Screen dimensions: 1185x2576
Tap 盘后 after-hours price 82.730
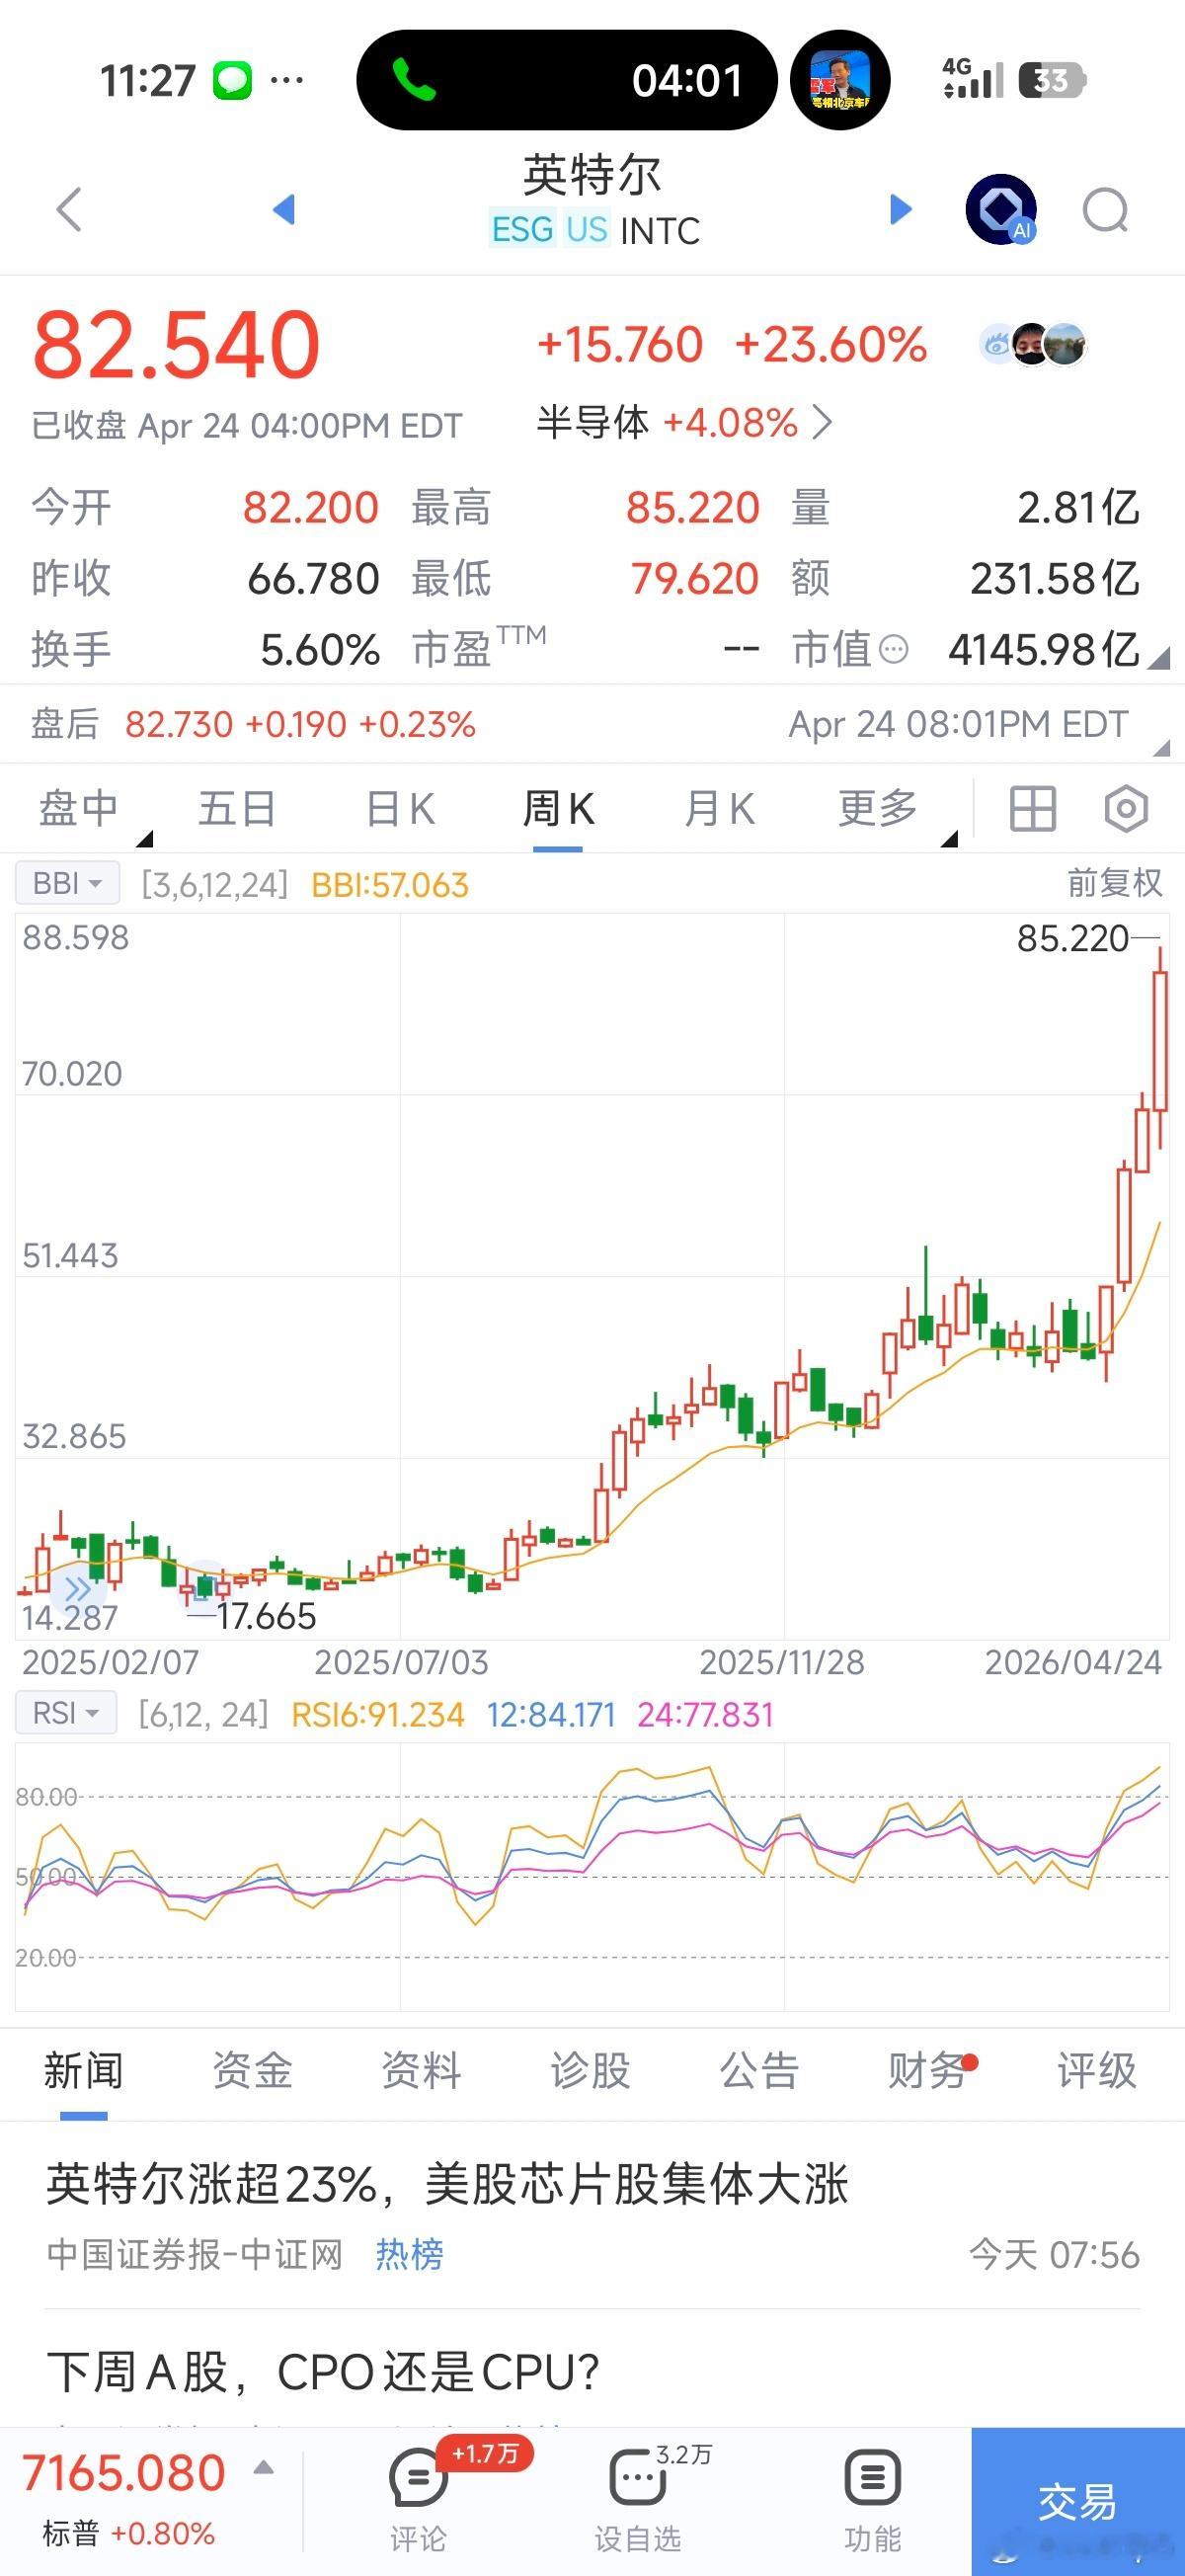click(178, 724)
